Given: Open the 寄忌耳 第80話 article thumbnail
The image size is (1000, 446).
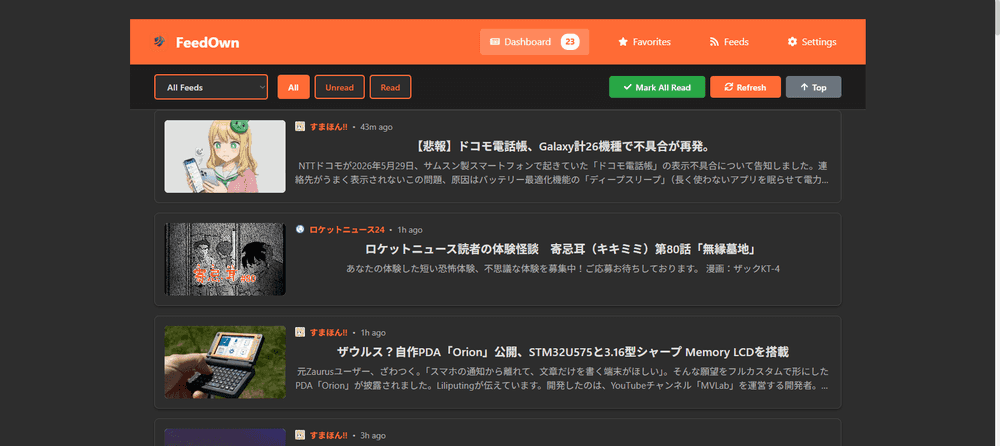Looking at the screenshot, I should 225,259.
